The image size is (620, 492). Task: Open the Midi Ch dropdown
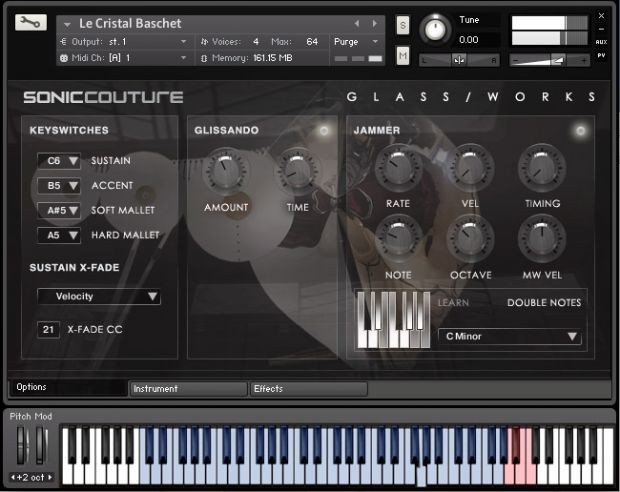(124, 58)
